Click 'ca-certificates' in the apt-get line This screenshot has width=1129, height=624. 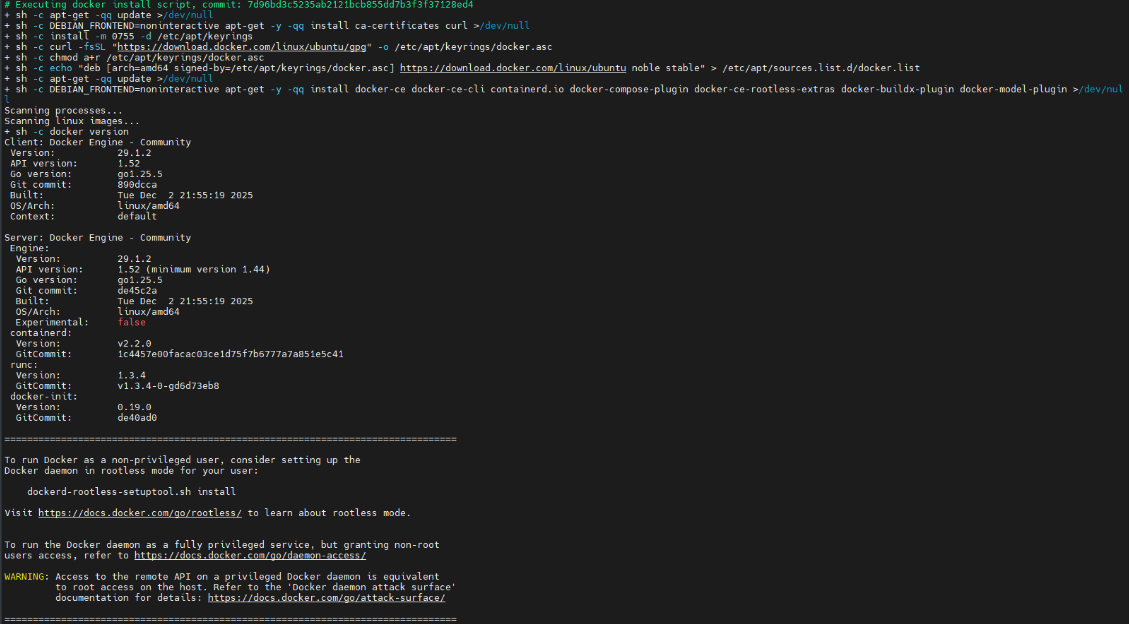pos(395,26)
